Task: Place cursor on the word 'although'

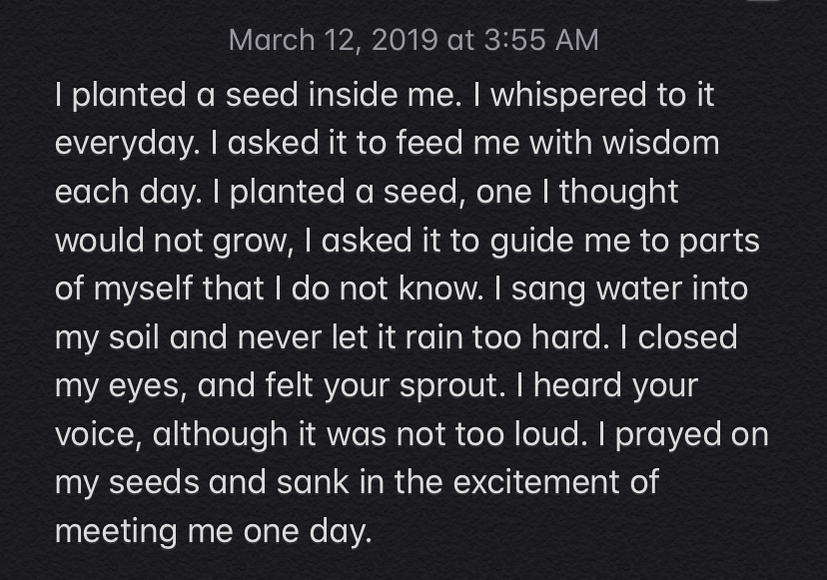Action: pos(220,436)
